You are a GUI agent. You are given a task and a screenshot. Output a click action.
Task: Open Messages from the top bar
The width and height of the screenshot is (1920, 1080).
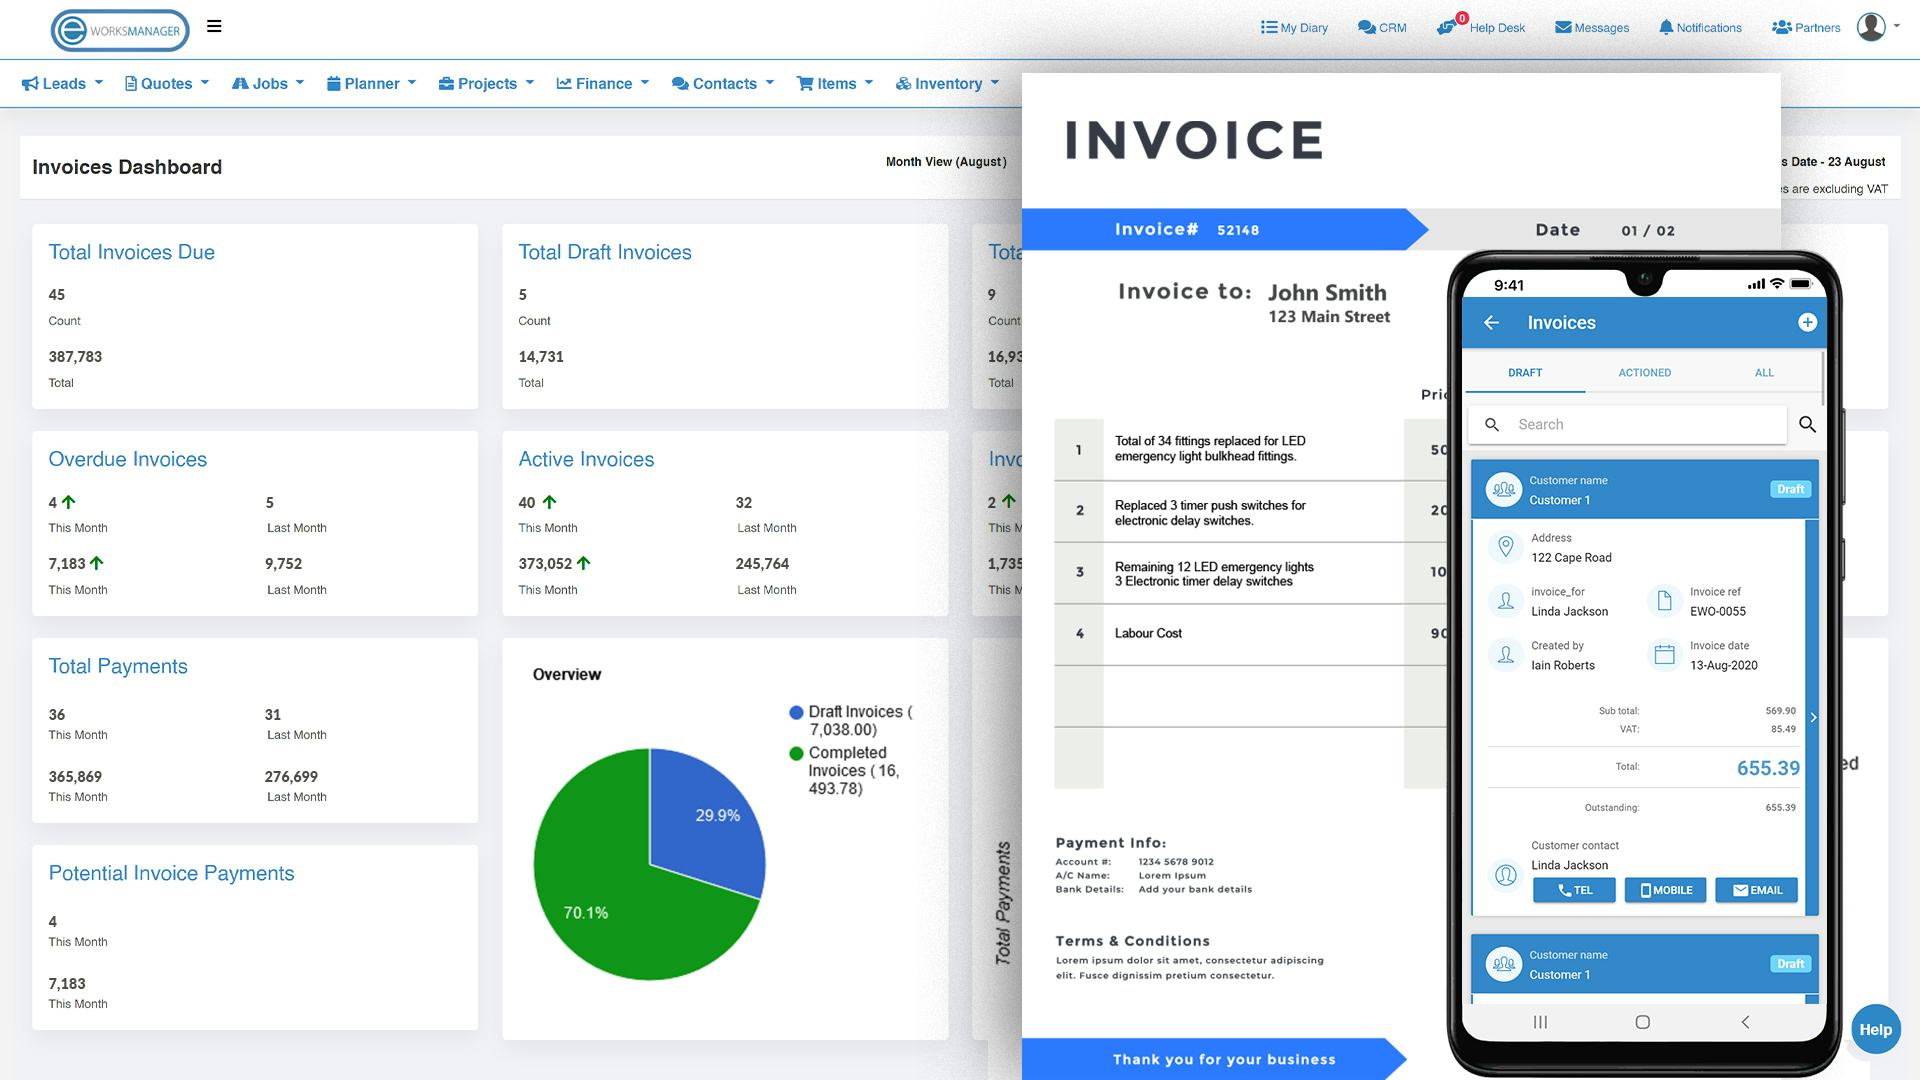(x=1592, y=27)
